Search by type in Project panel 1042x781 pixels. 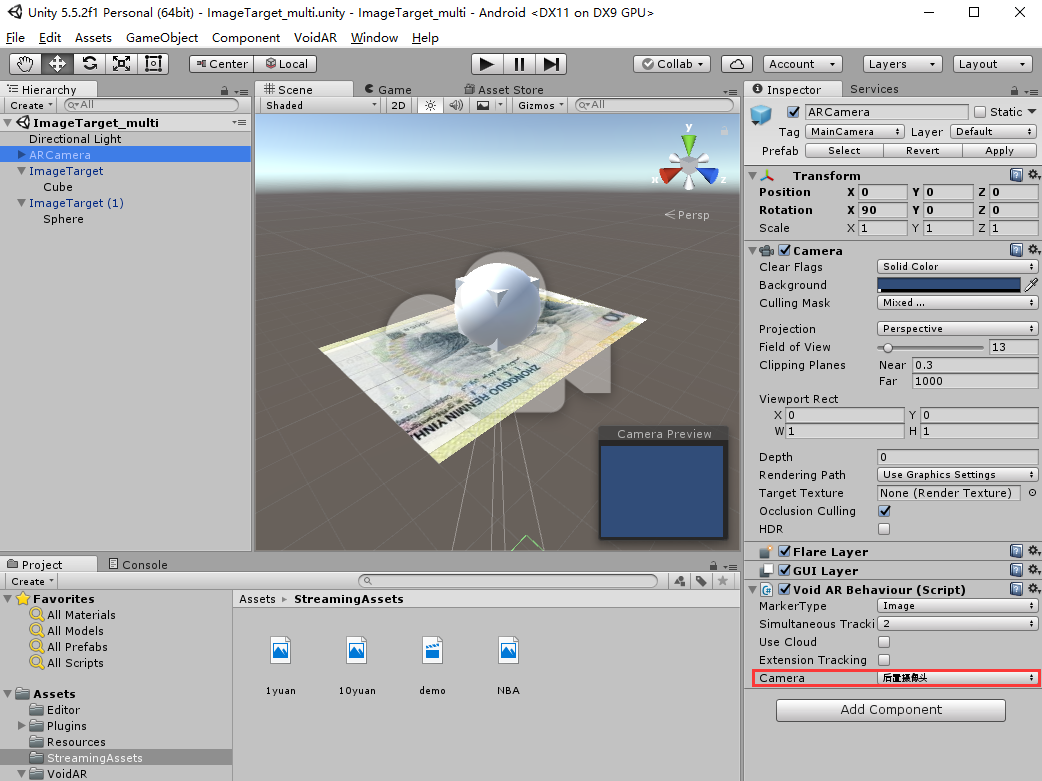click(680, 581)
